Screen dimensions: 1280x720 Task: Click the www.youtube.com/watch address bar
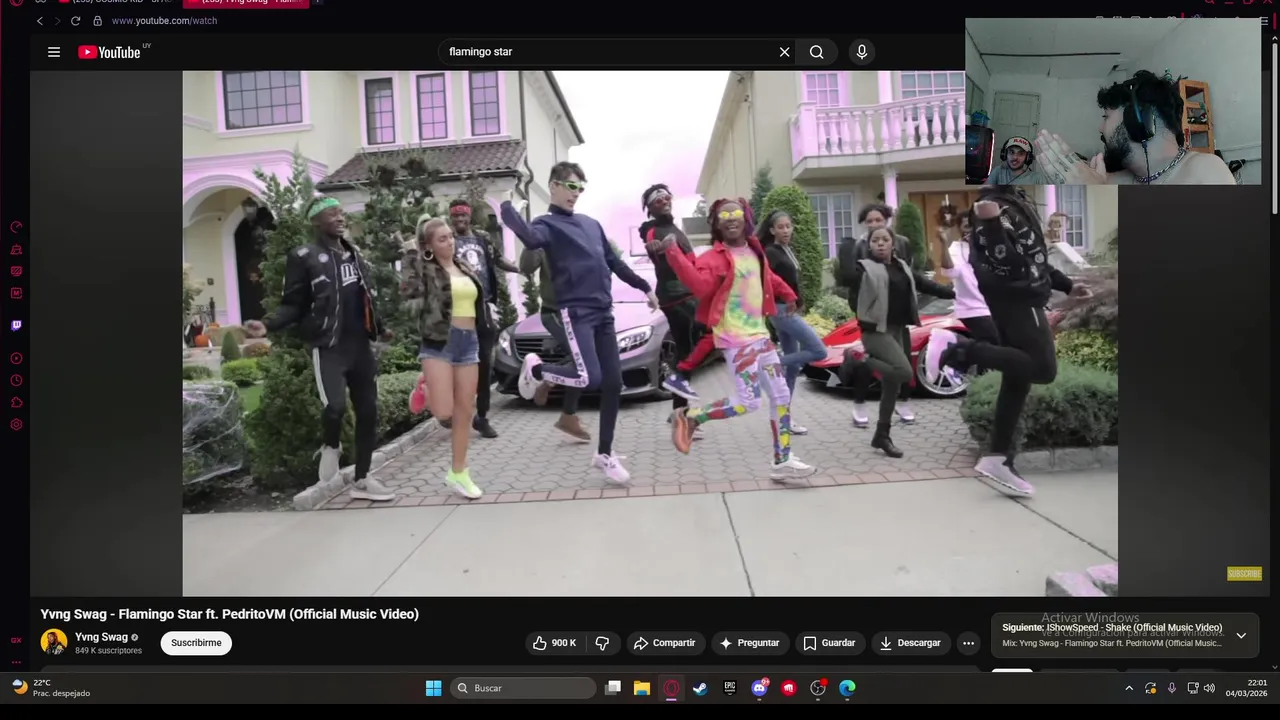coord(164,21)
